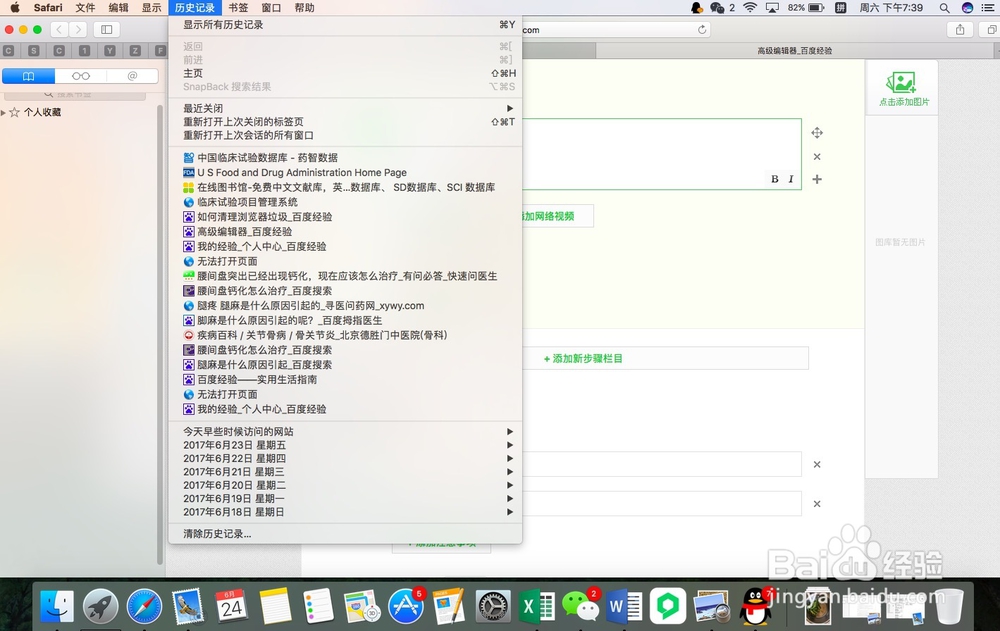1000x631 pixels.
Task: Click the move step crosshair icon
Action: pyautogui.click(x=817, y=133)
